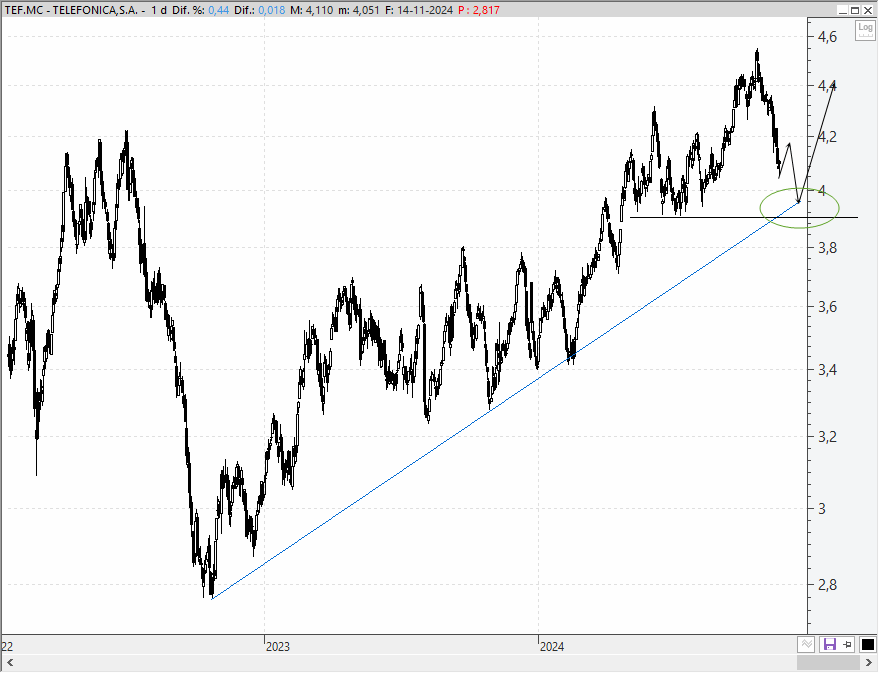Click the Dif. % value 0,44
This screenshot has height=673, width=879.
[x=219, y=10]
